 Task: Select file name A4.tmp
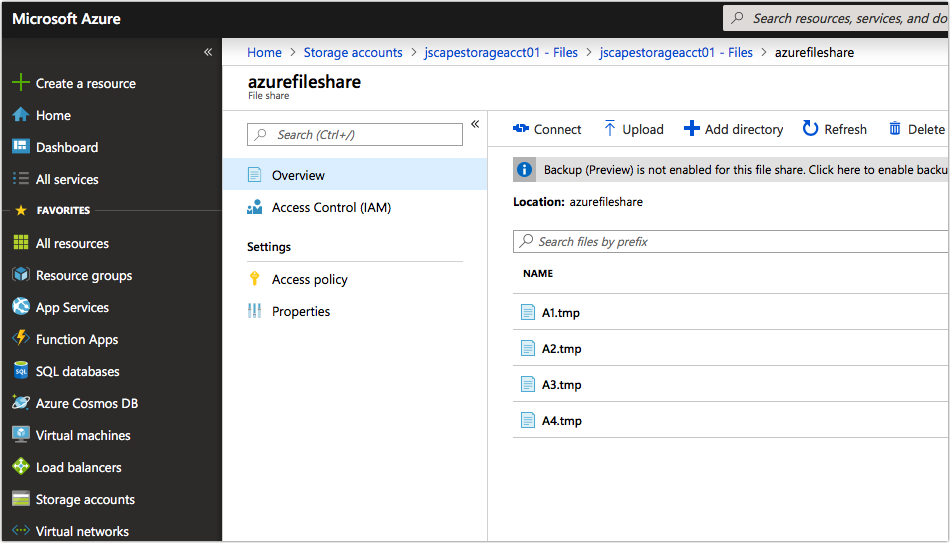pyautogui.click(x=561, y=421)
